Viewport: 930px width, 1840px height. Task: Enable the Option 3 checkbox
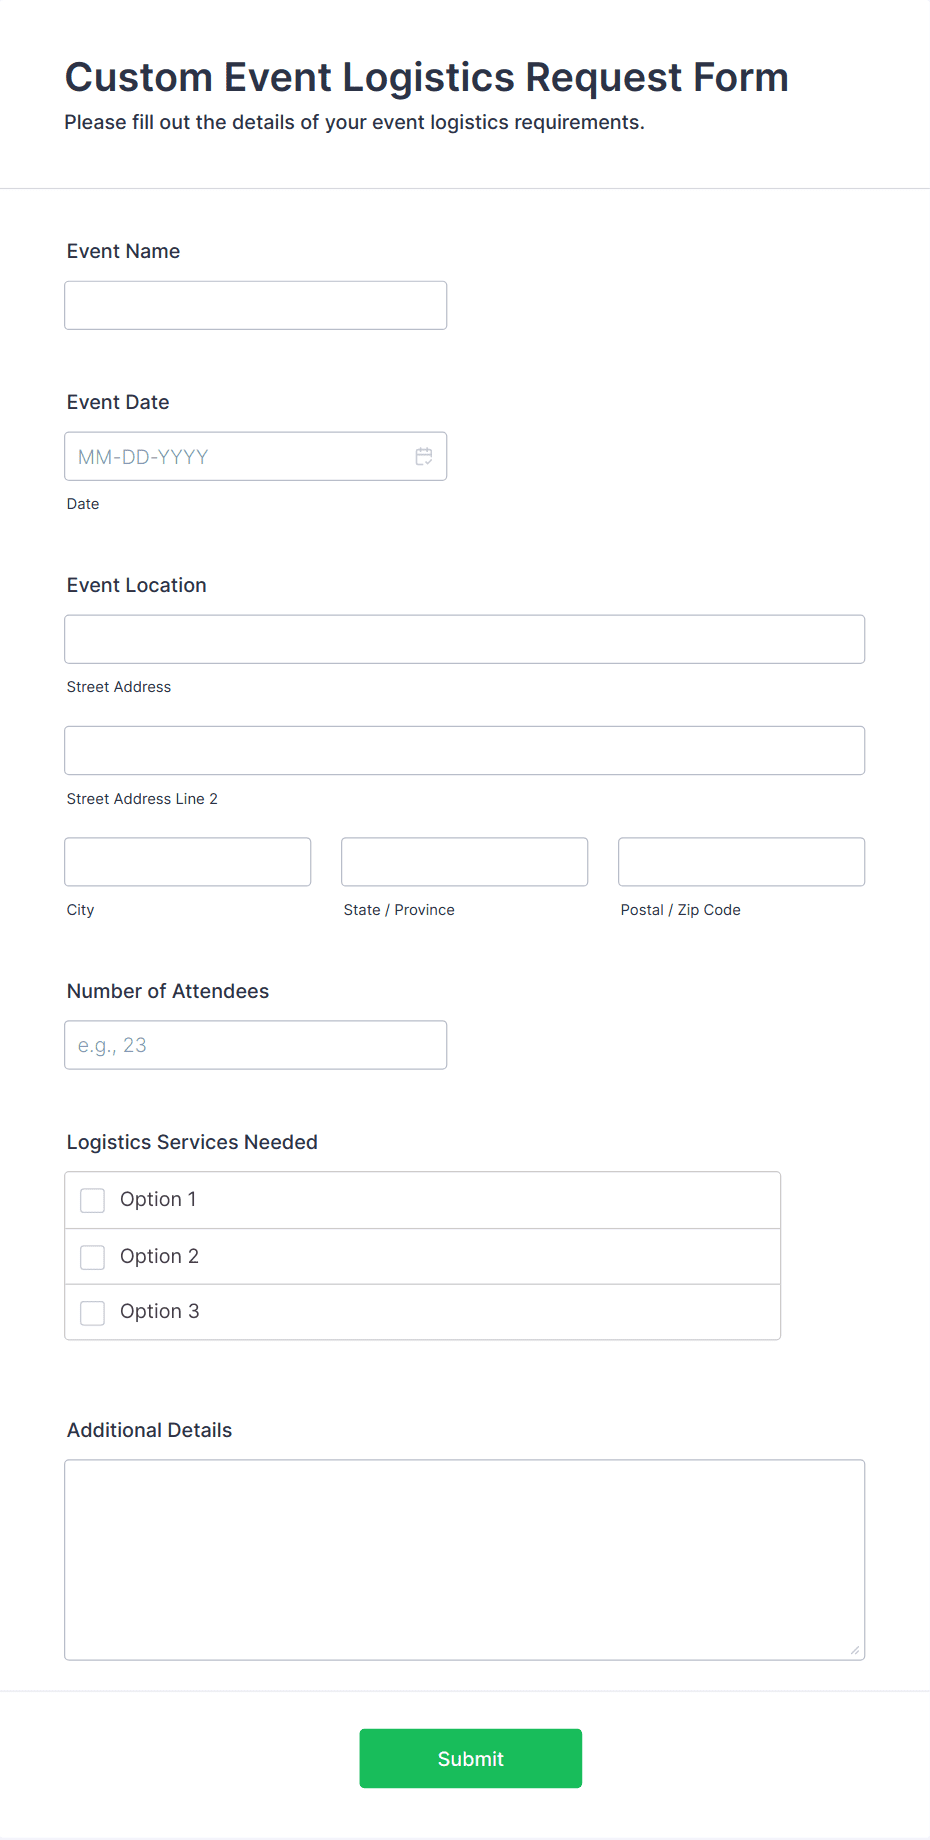(92, 1313)
